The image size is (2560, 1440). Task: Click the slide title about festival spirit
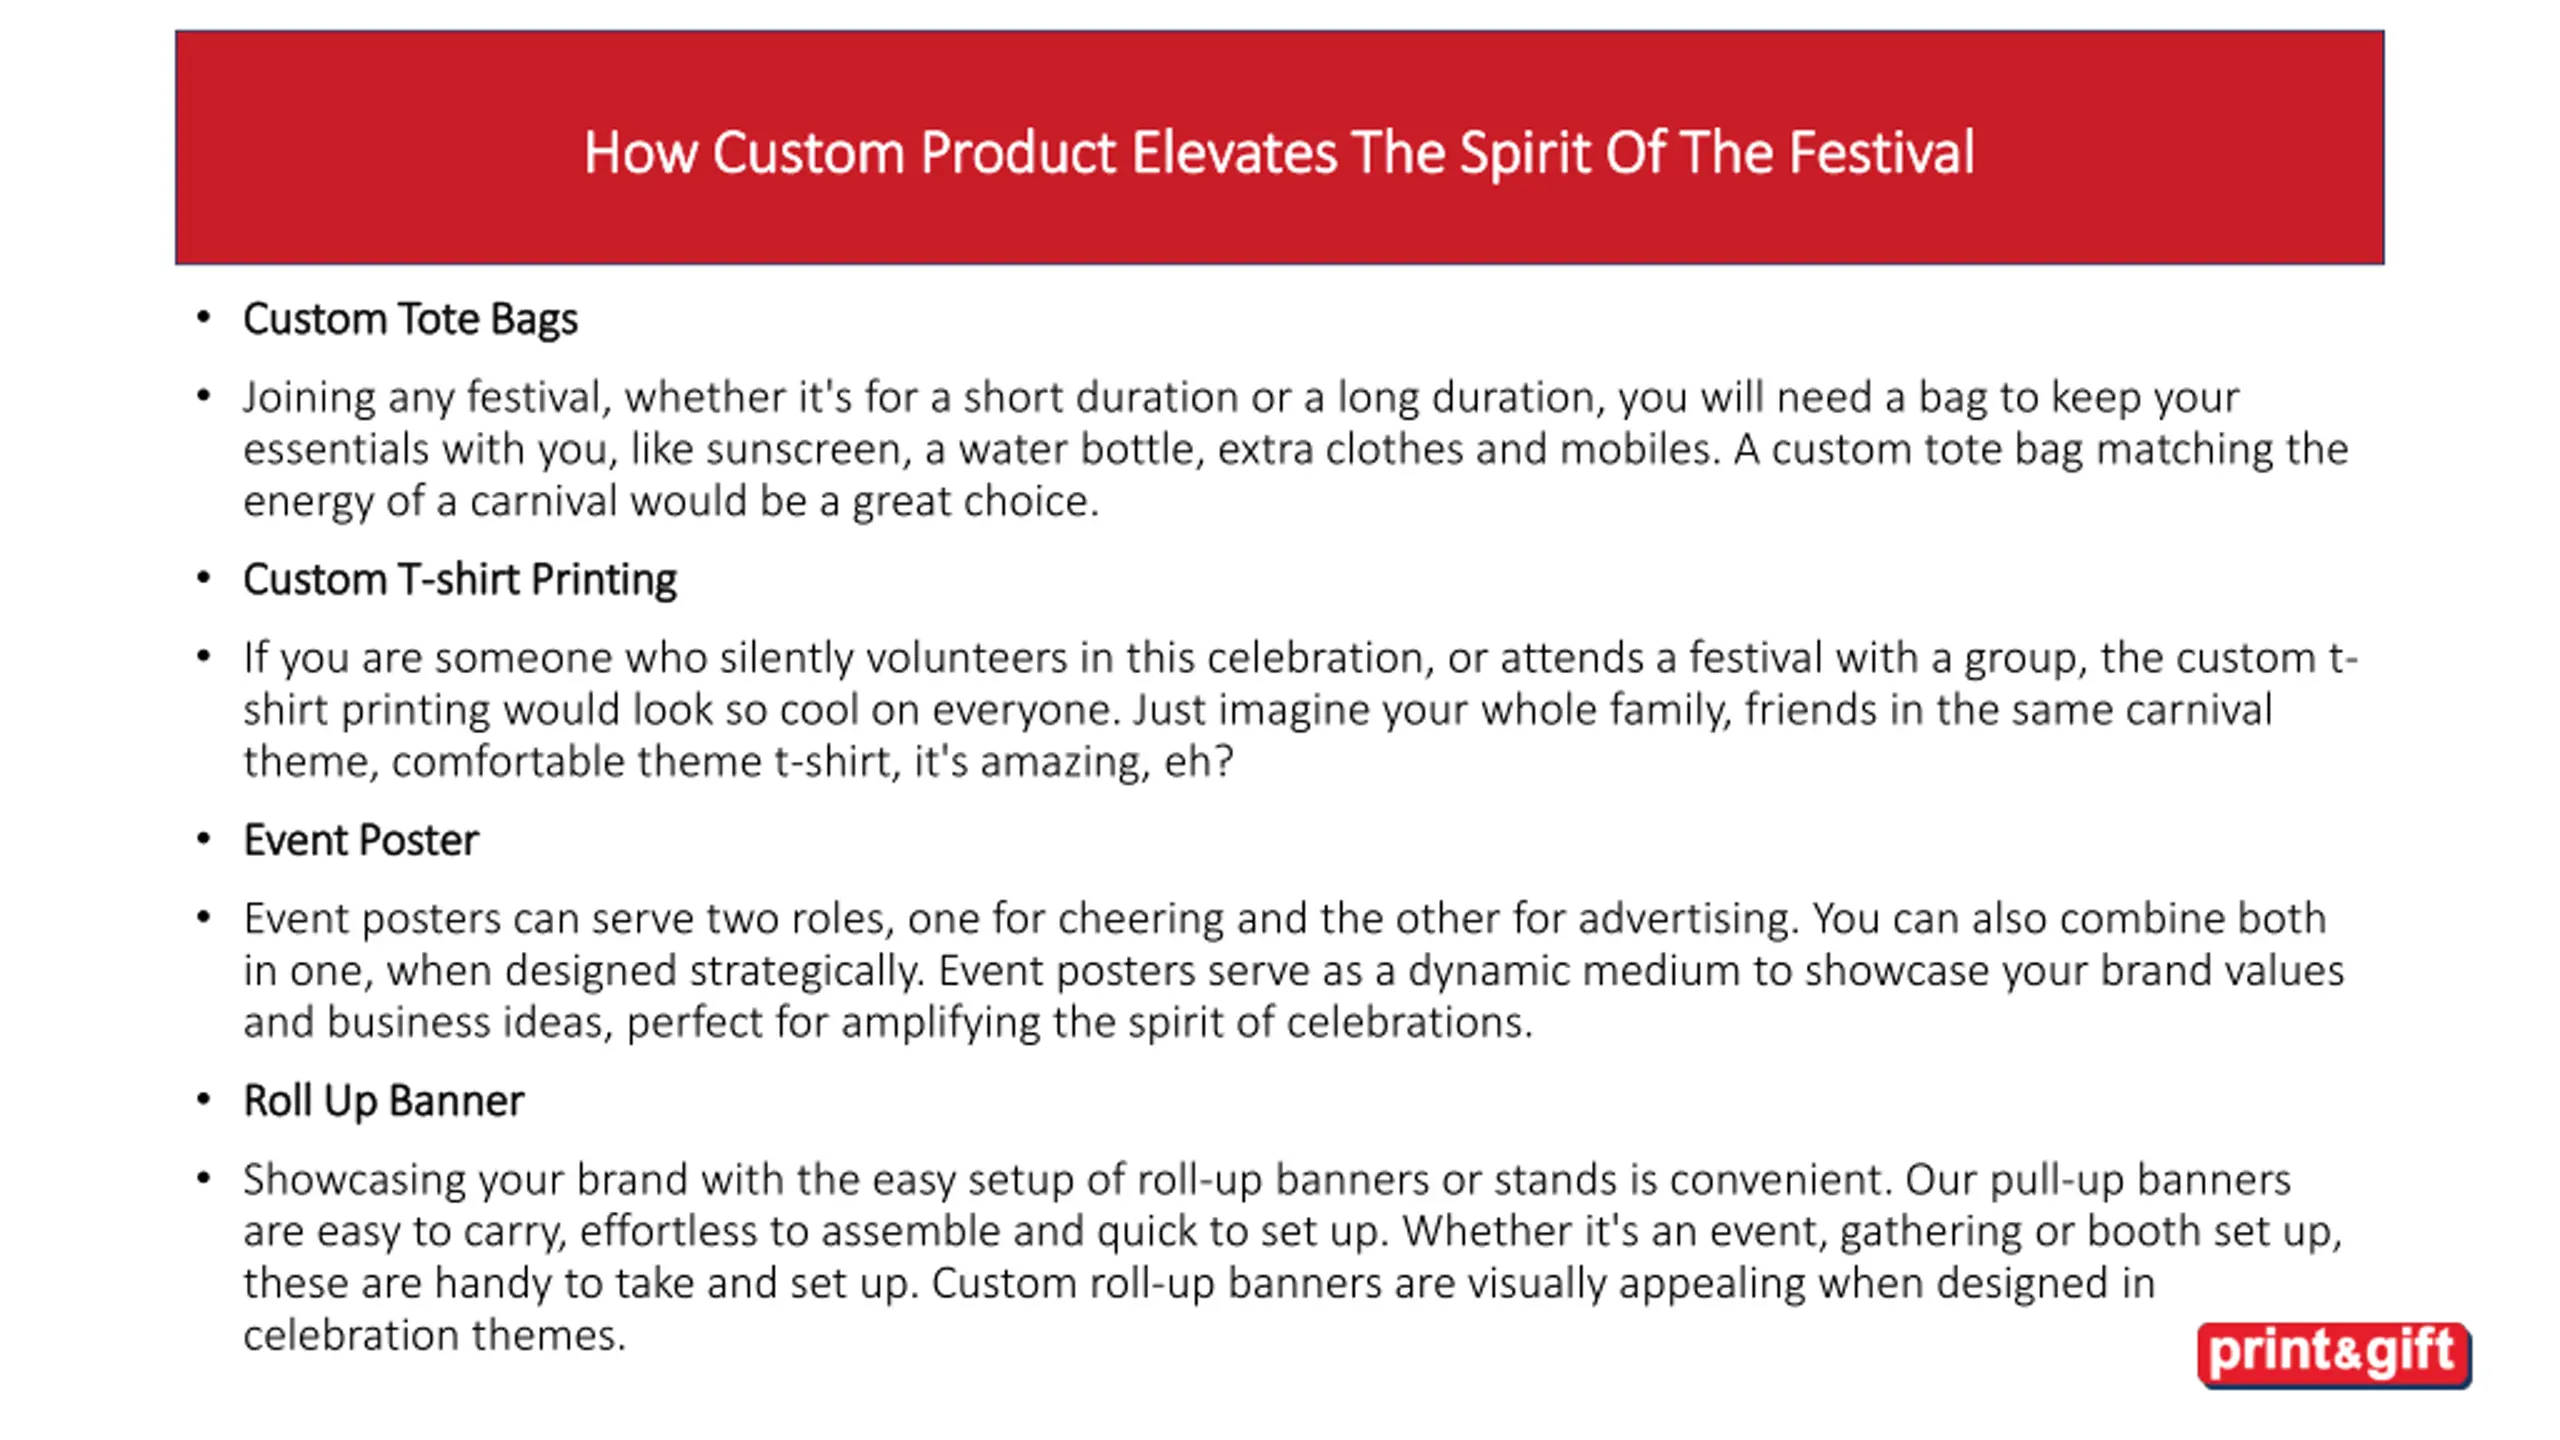coord(1279,152)
